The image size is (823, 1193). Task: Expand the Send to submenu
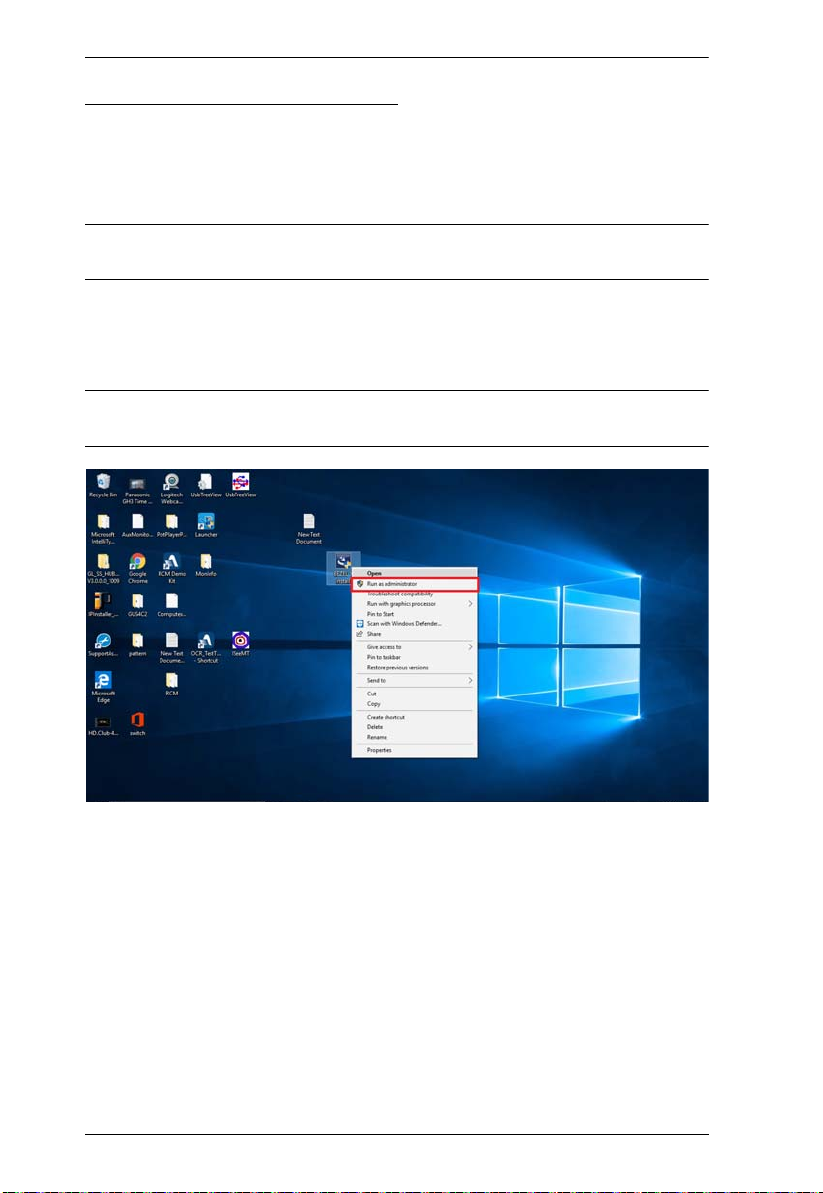[415, 680]
